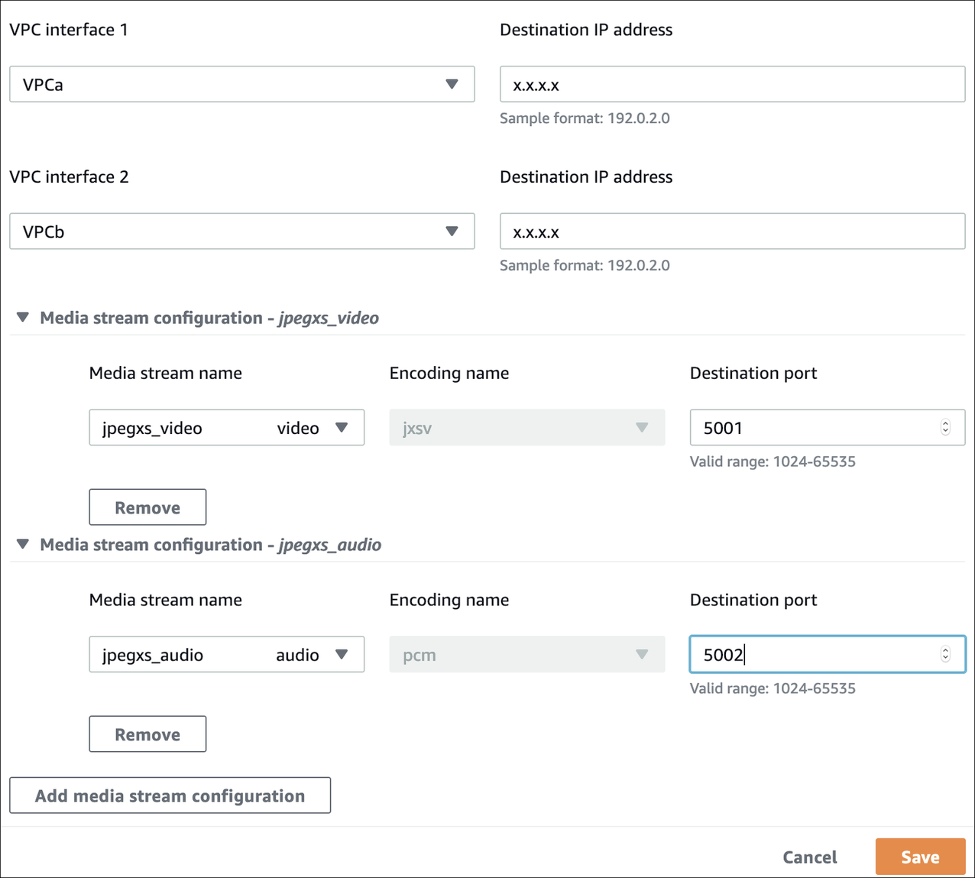977x879 pixels.
Task: Click the destination port 5001 field
Action: point(810,428)
